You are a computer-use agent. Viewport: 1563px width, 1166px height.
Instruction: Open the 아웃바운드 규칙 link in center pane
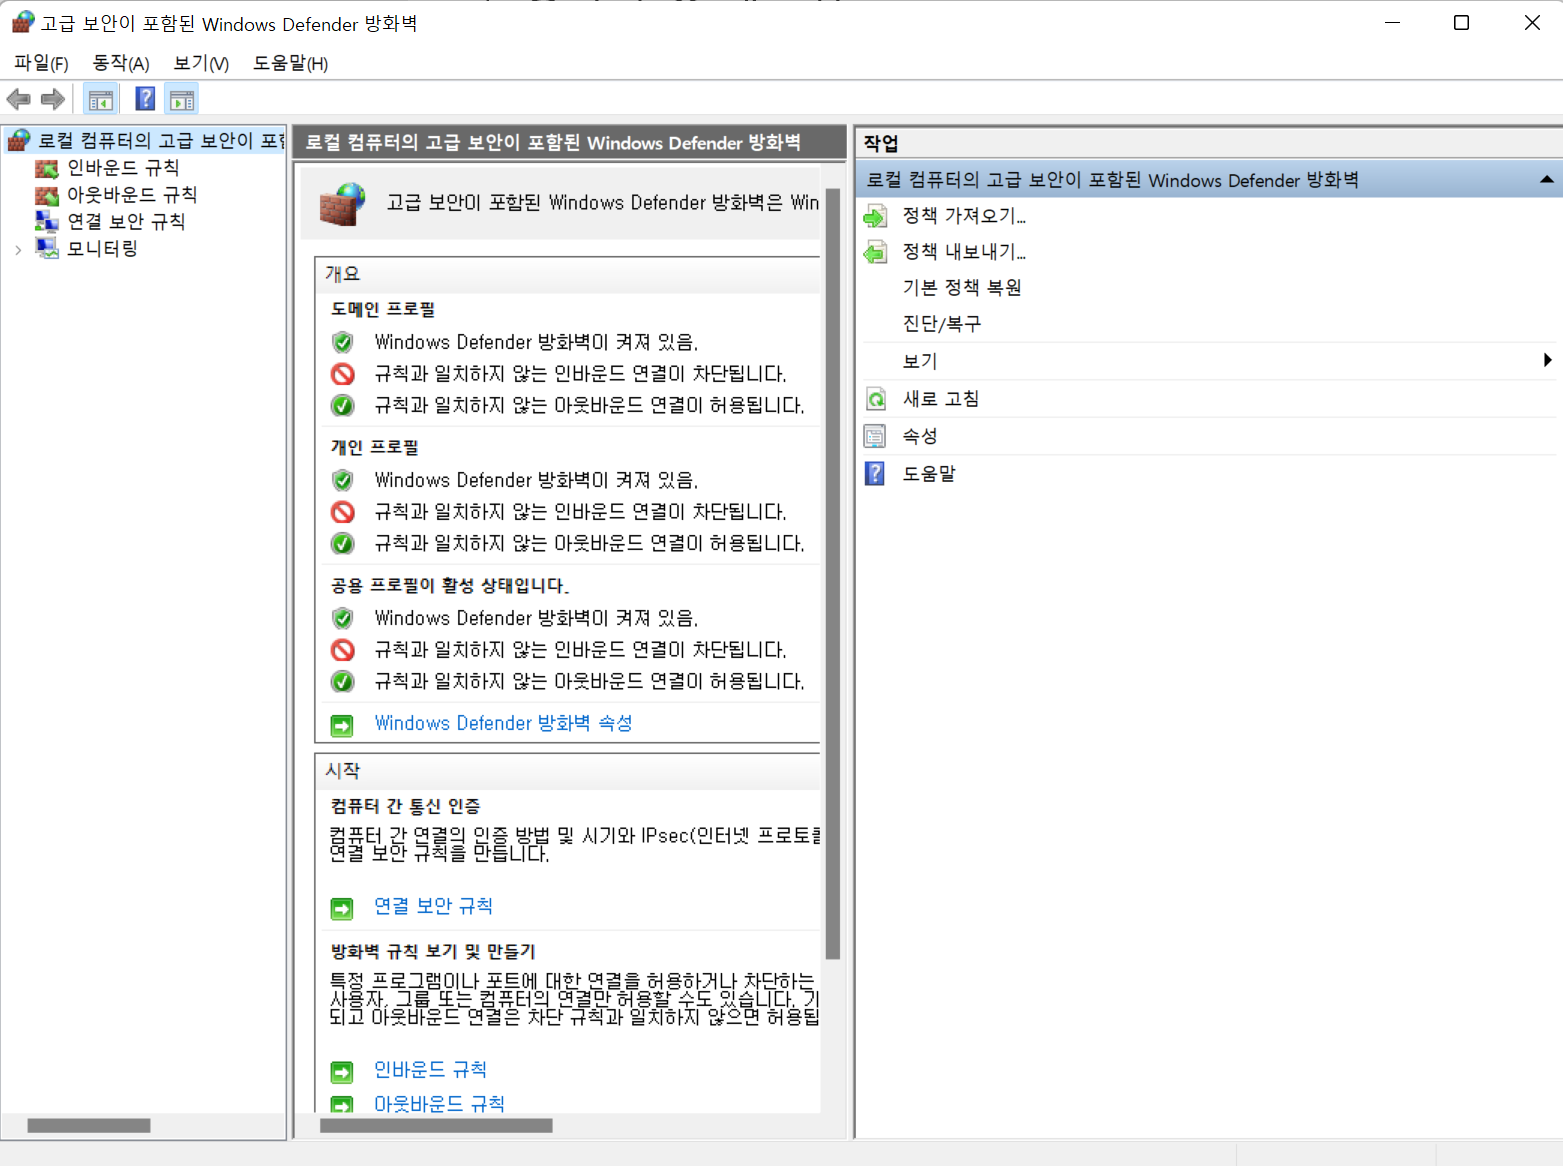point(439,1104)
